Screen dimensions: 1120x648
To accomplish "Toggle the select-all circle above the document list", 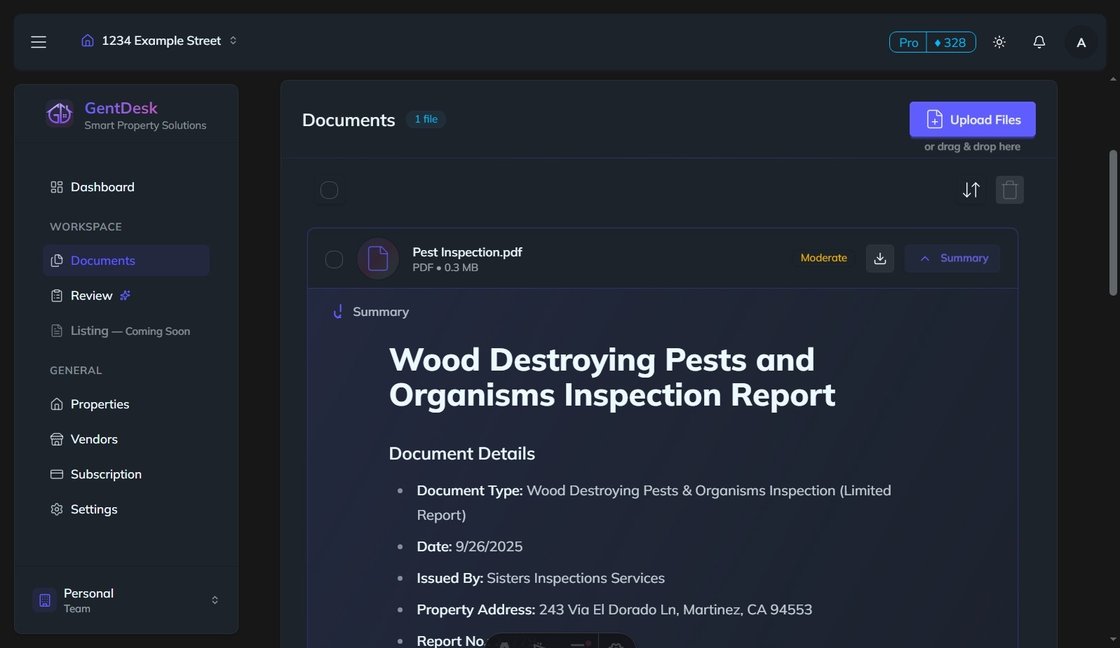I will coord(329,189).
